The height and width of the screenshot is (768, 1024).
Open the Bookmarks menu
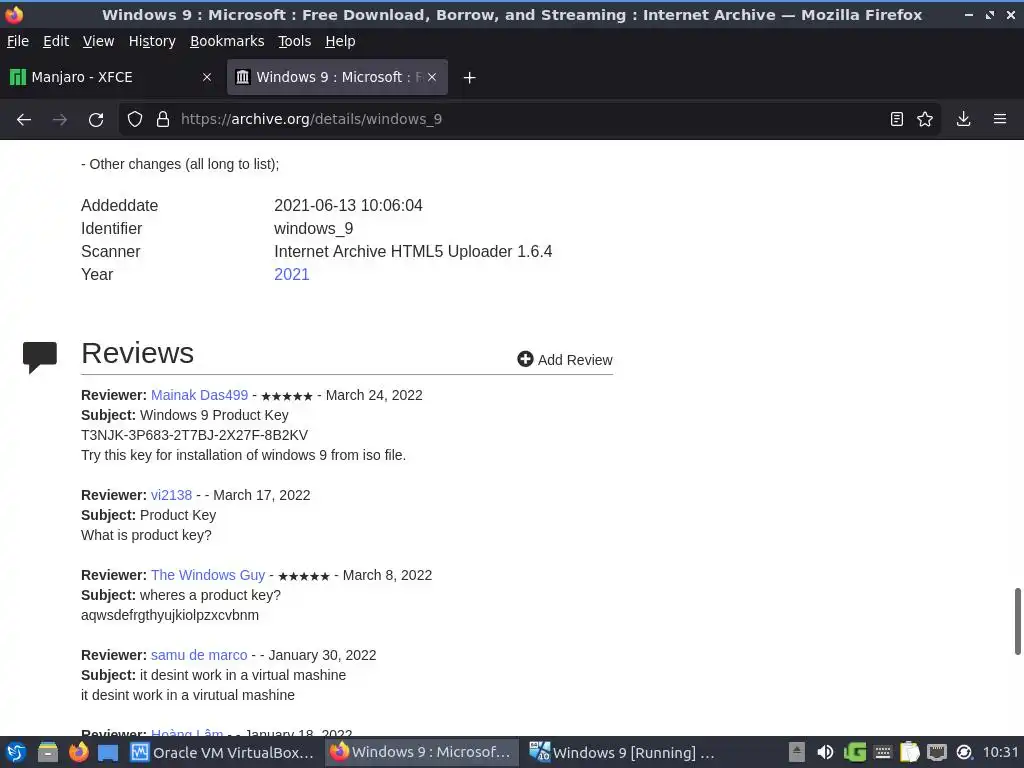(227, 41)
